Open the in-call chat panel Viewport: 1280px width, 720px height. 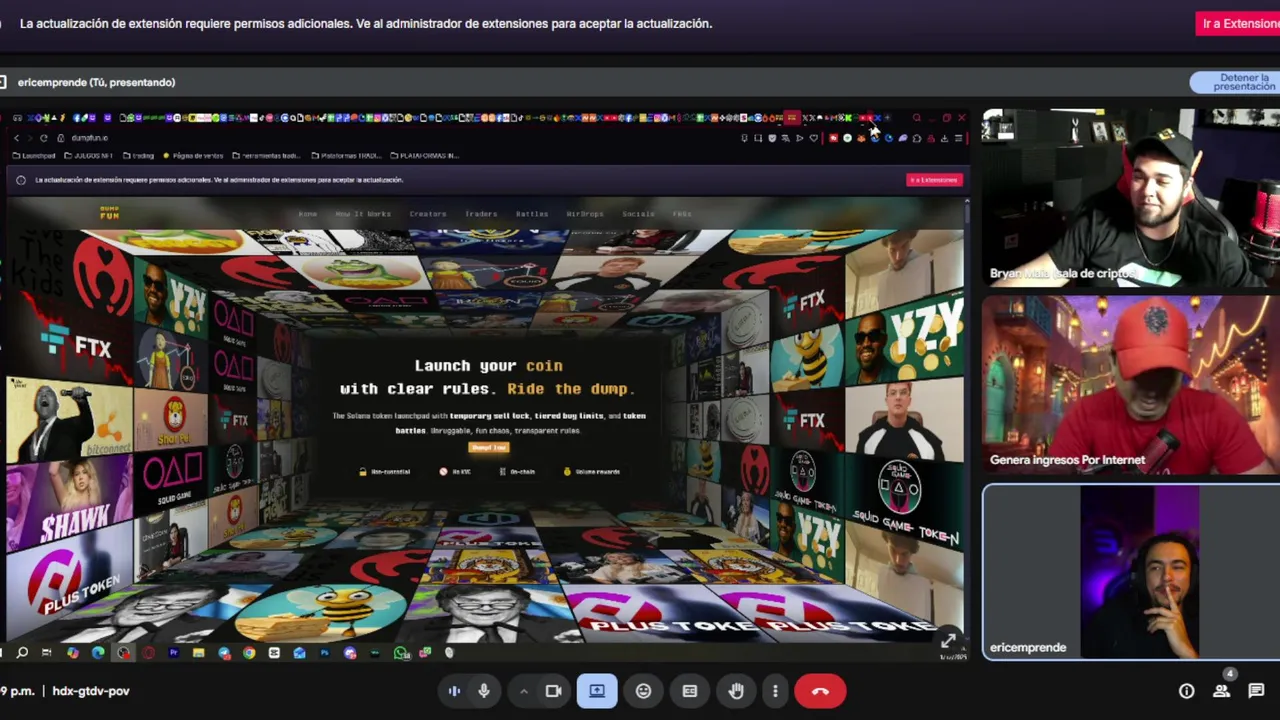tap(1256, 691)
